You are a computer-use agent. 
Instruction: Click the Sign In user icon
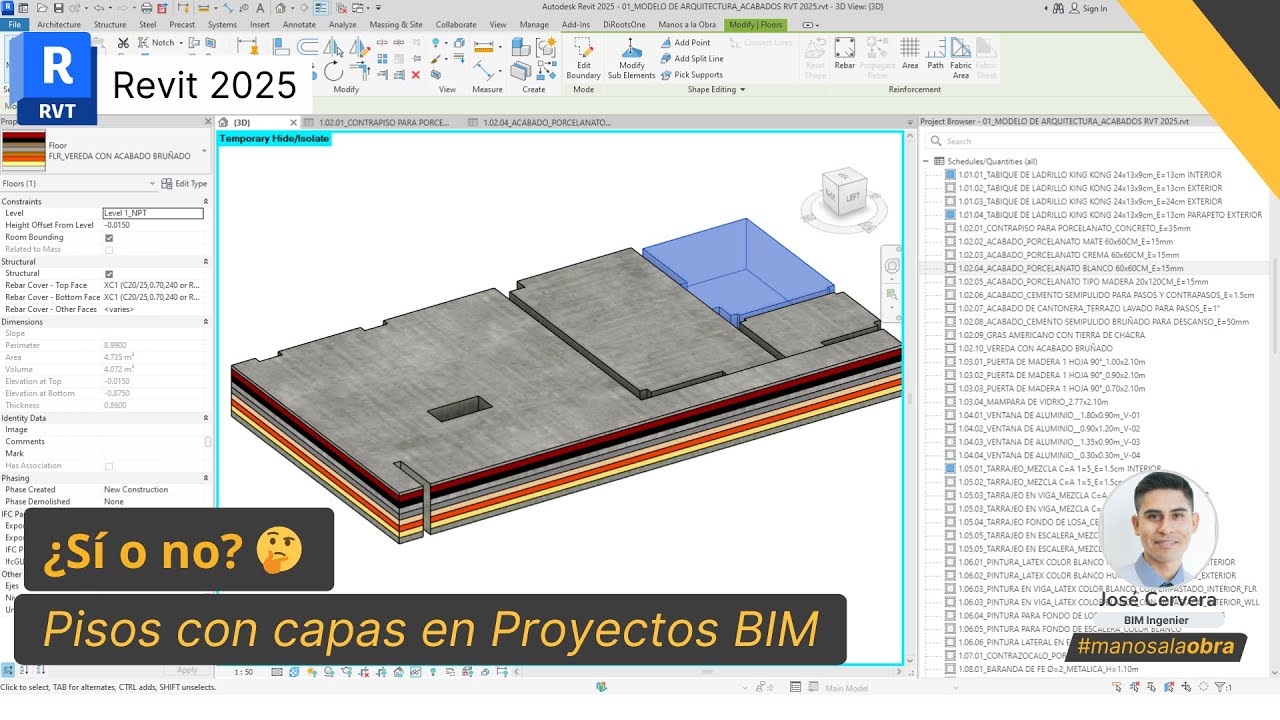(1075, 8)
